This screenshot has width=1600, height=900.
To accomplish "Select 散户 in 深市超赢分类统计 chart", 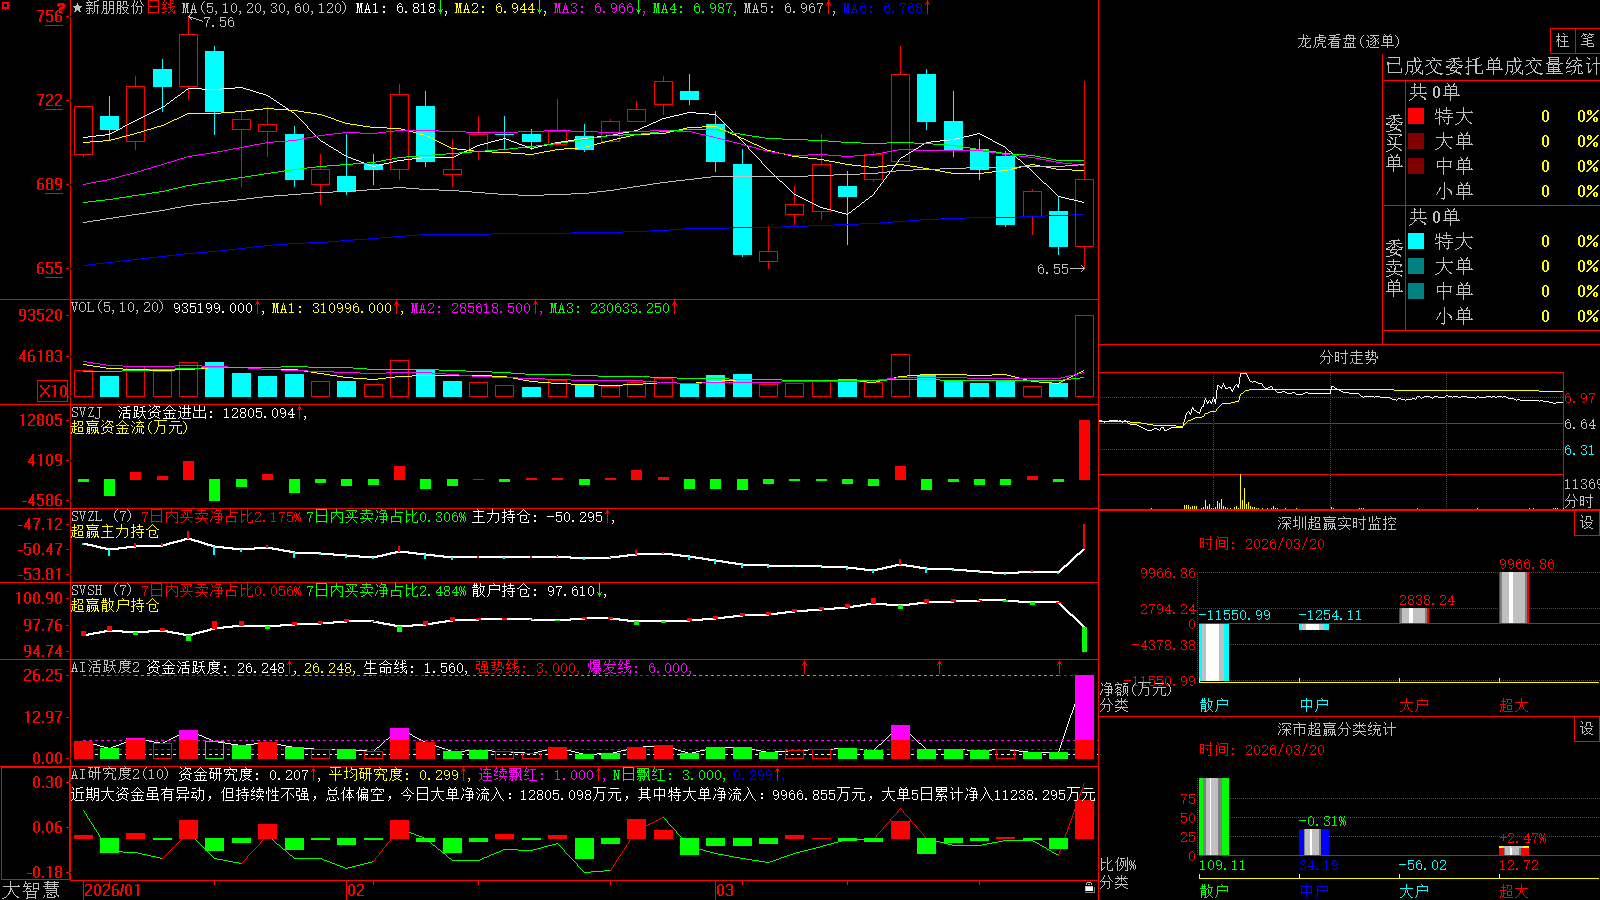I will coord(1214,890).
